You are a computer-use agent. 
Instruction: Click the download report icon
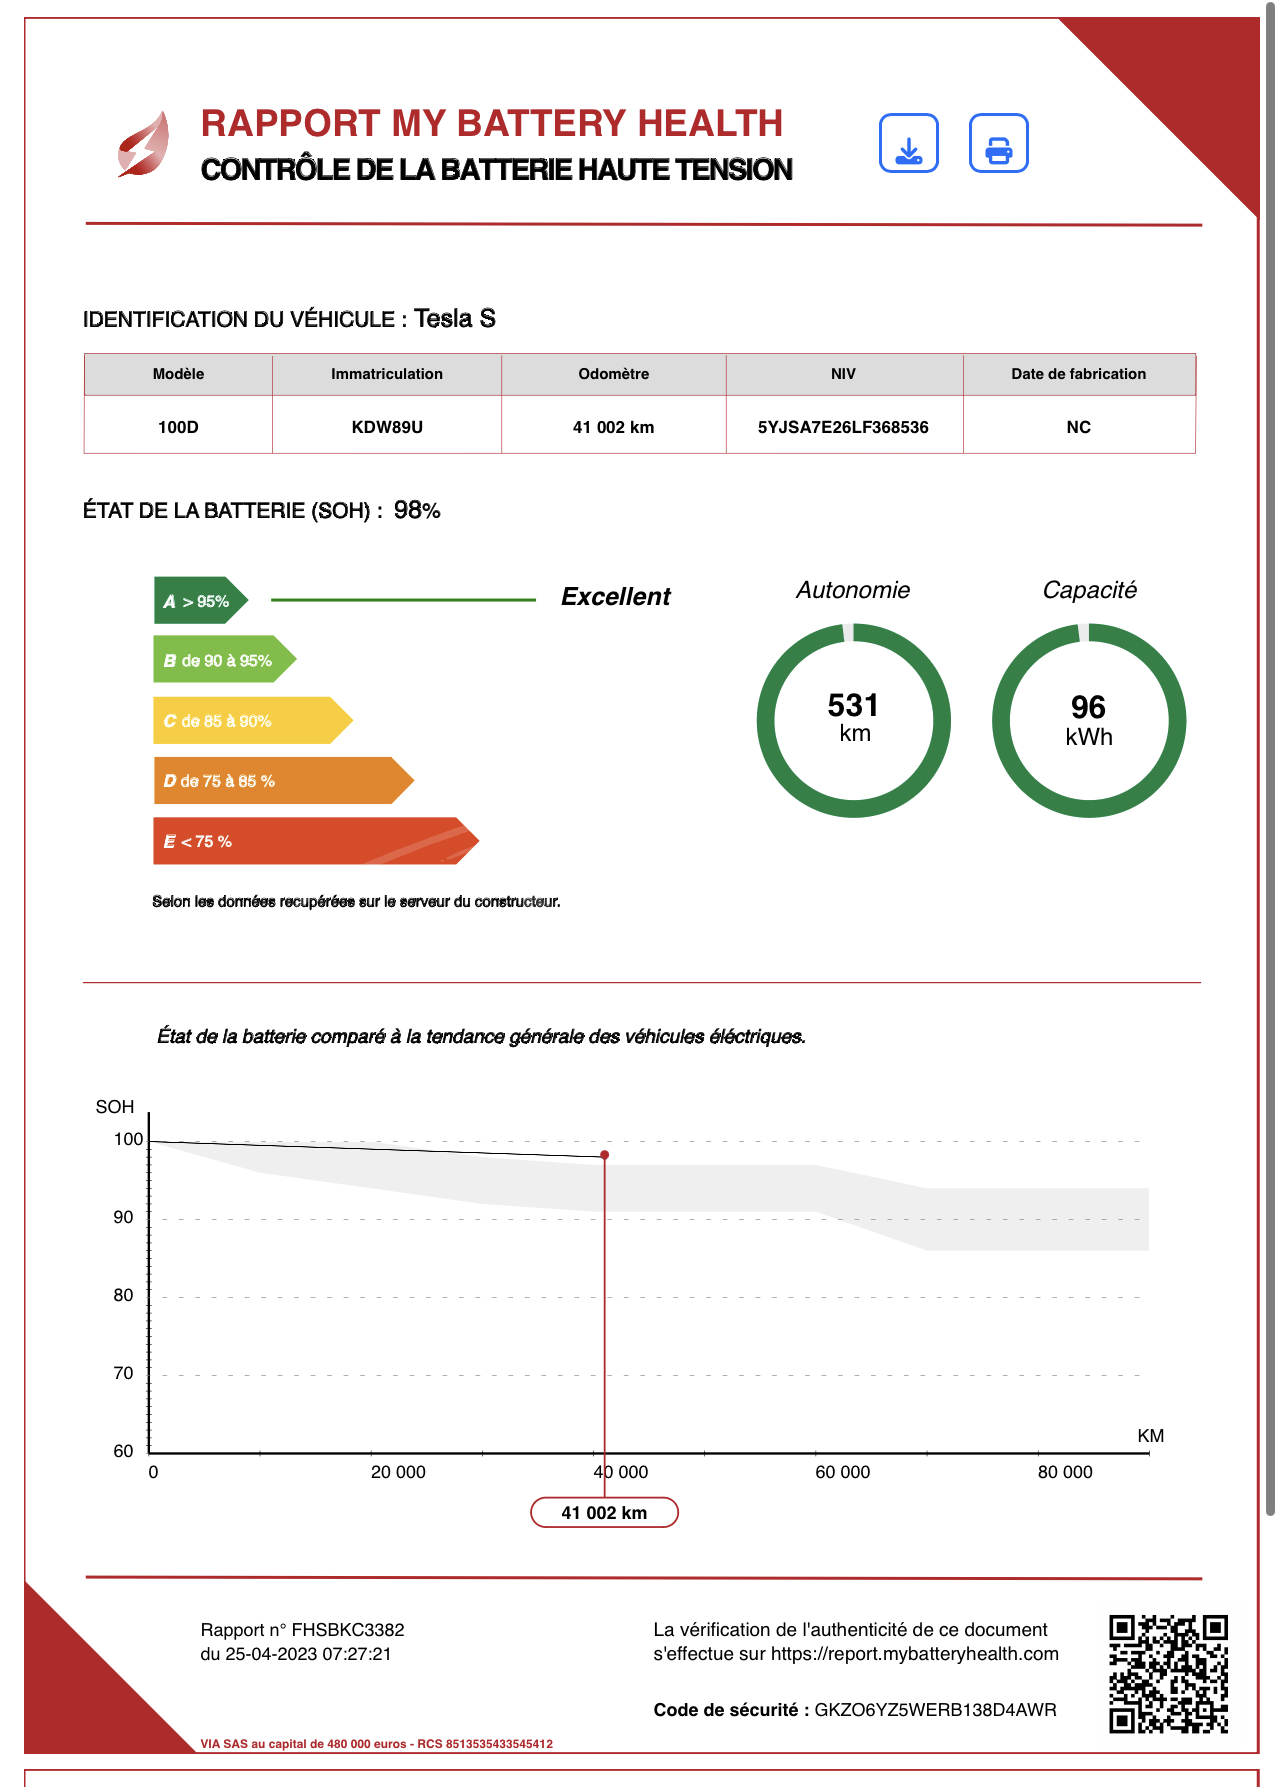(x=908, y=143)
